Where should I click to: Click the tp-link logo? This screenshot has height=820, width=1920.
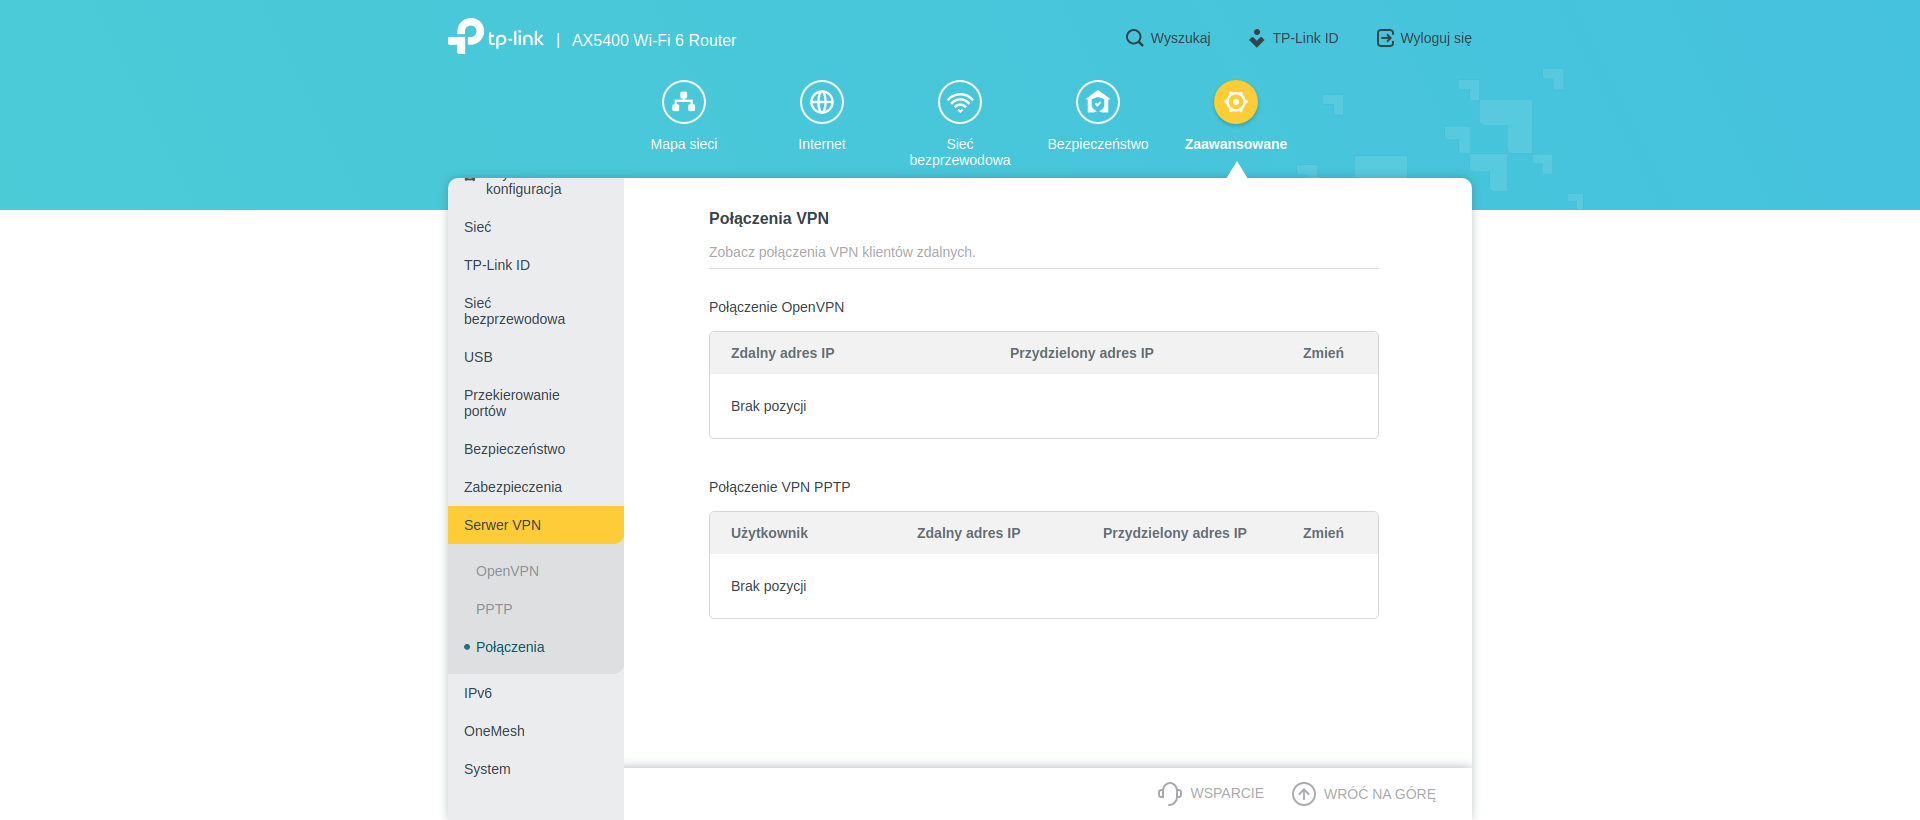[x=496, y=38]
